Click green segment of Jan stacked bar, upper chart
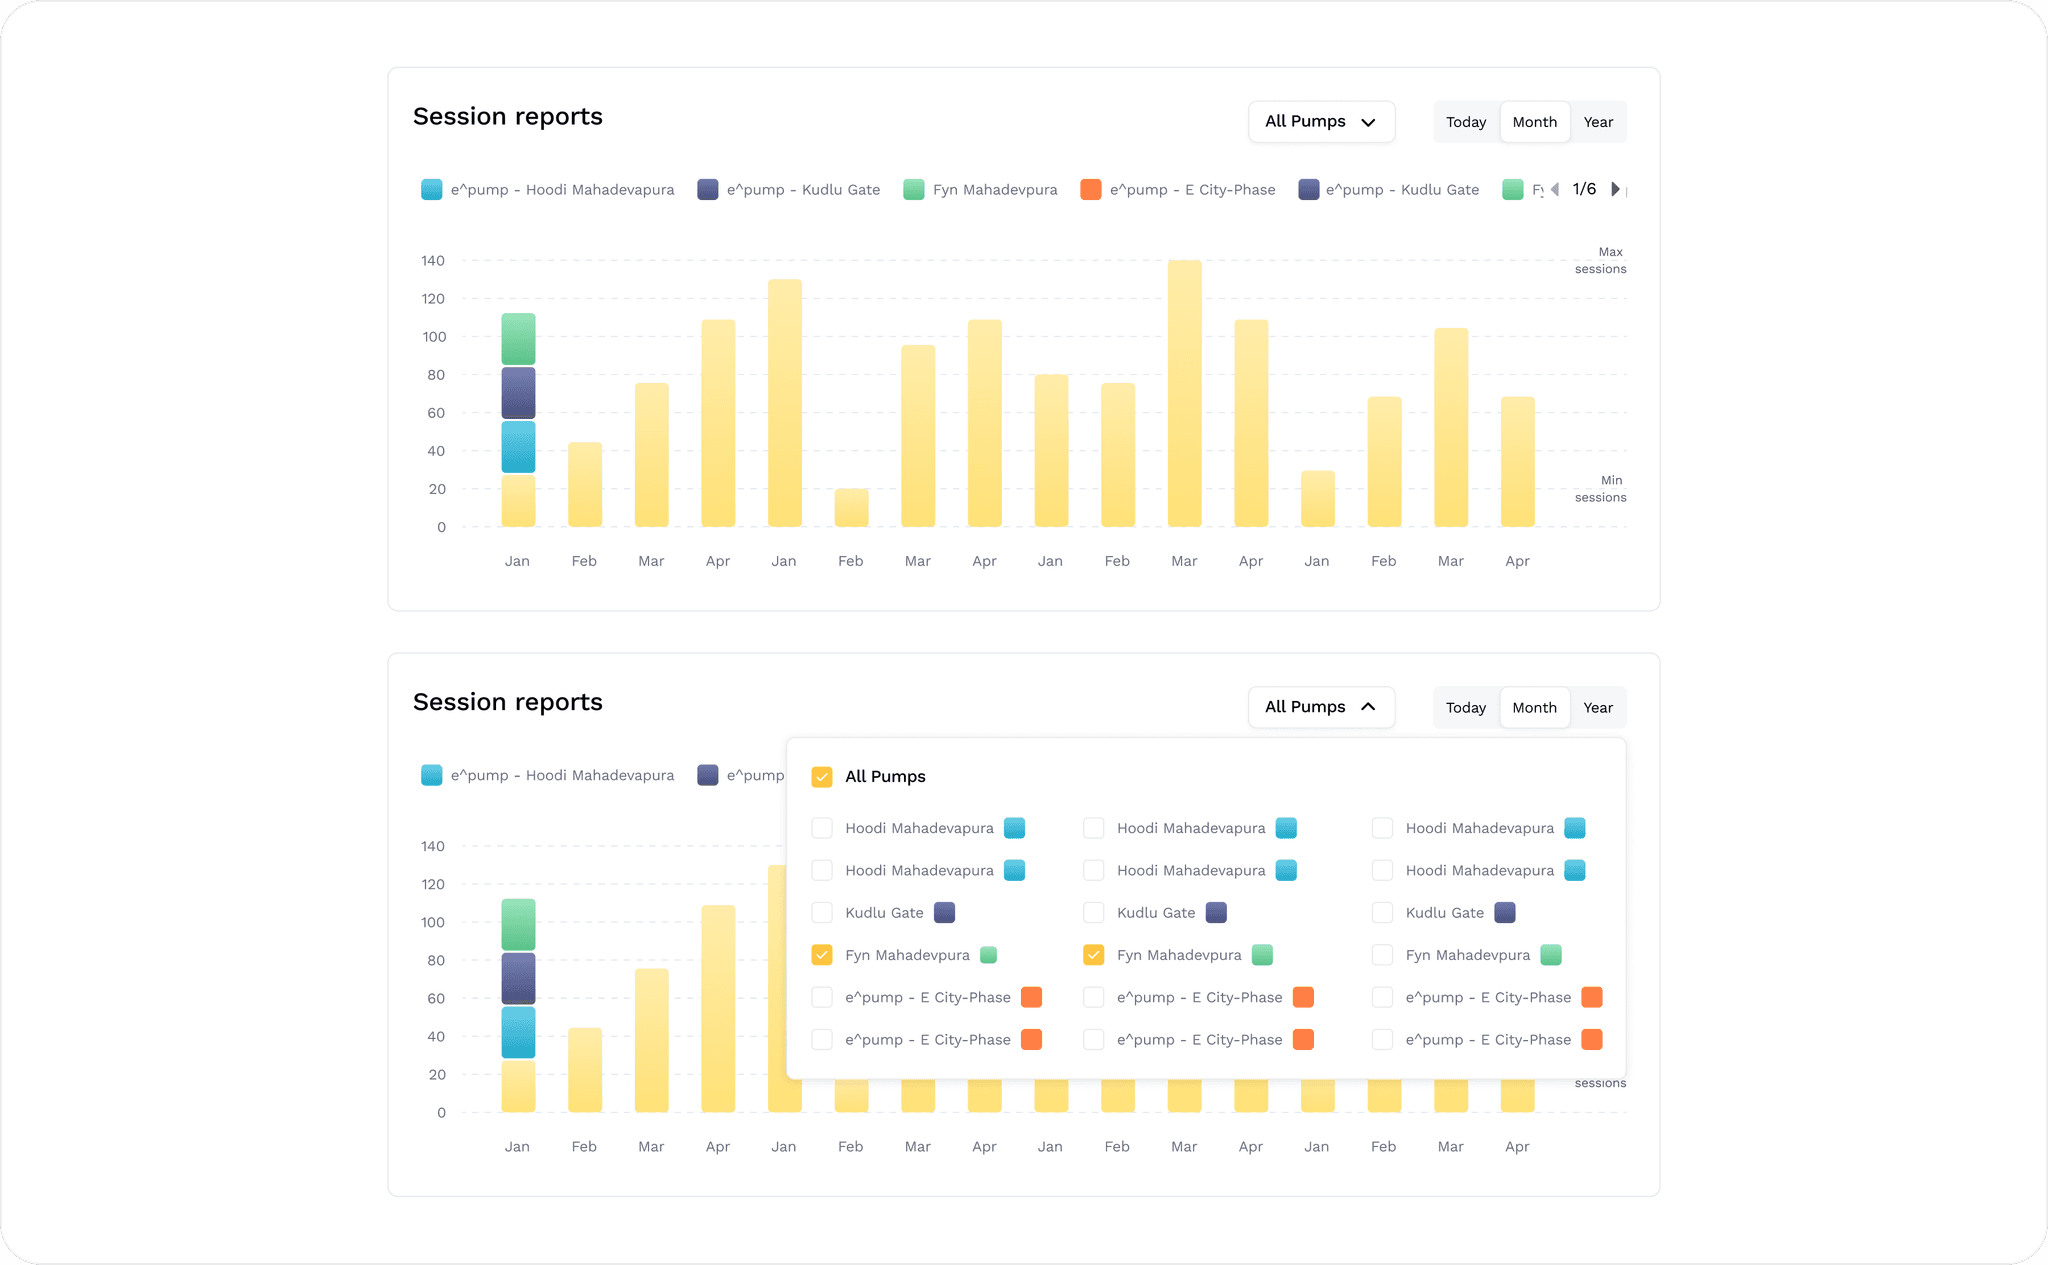The height and width of the screenshot is (1265, 2048). click(x=518, y=339)
